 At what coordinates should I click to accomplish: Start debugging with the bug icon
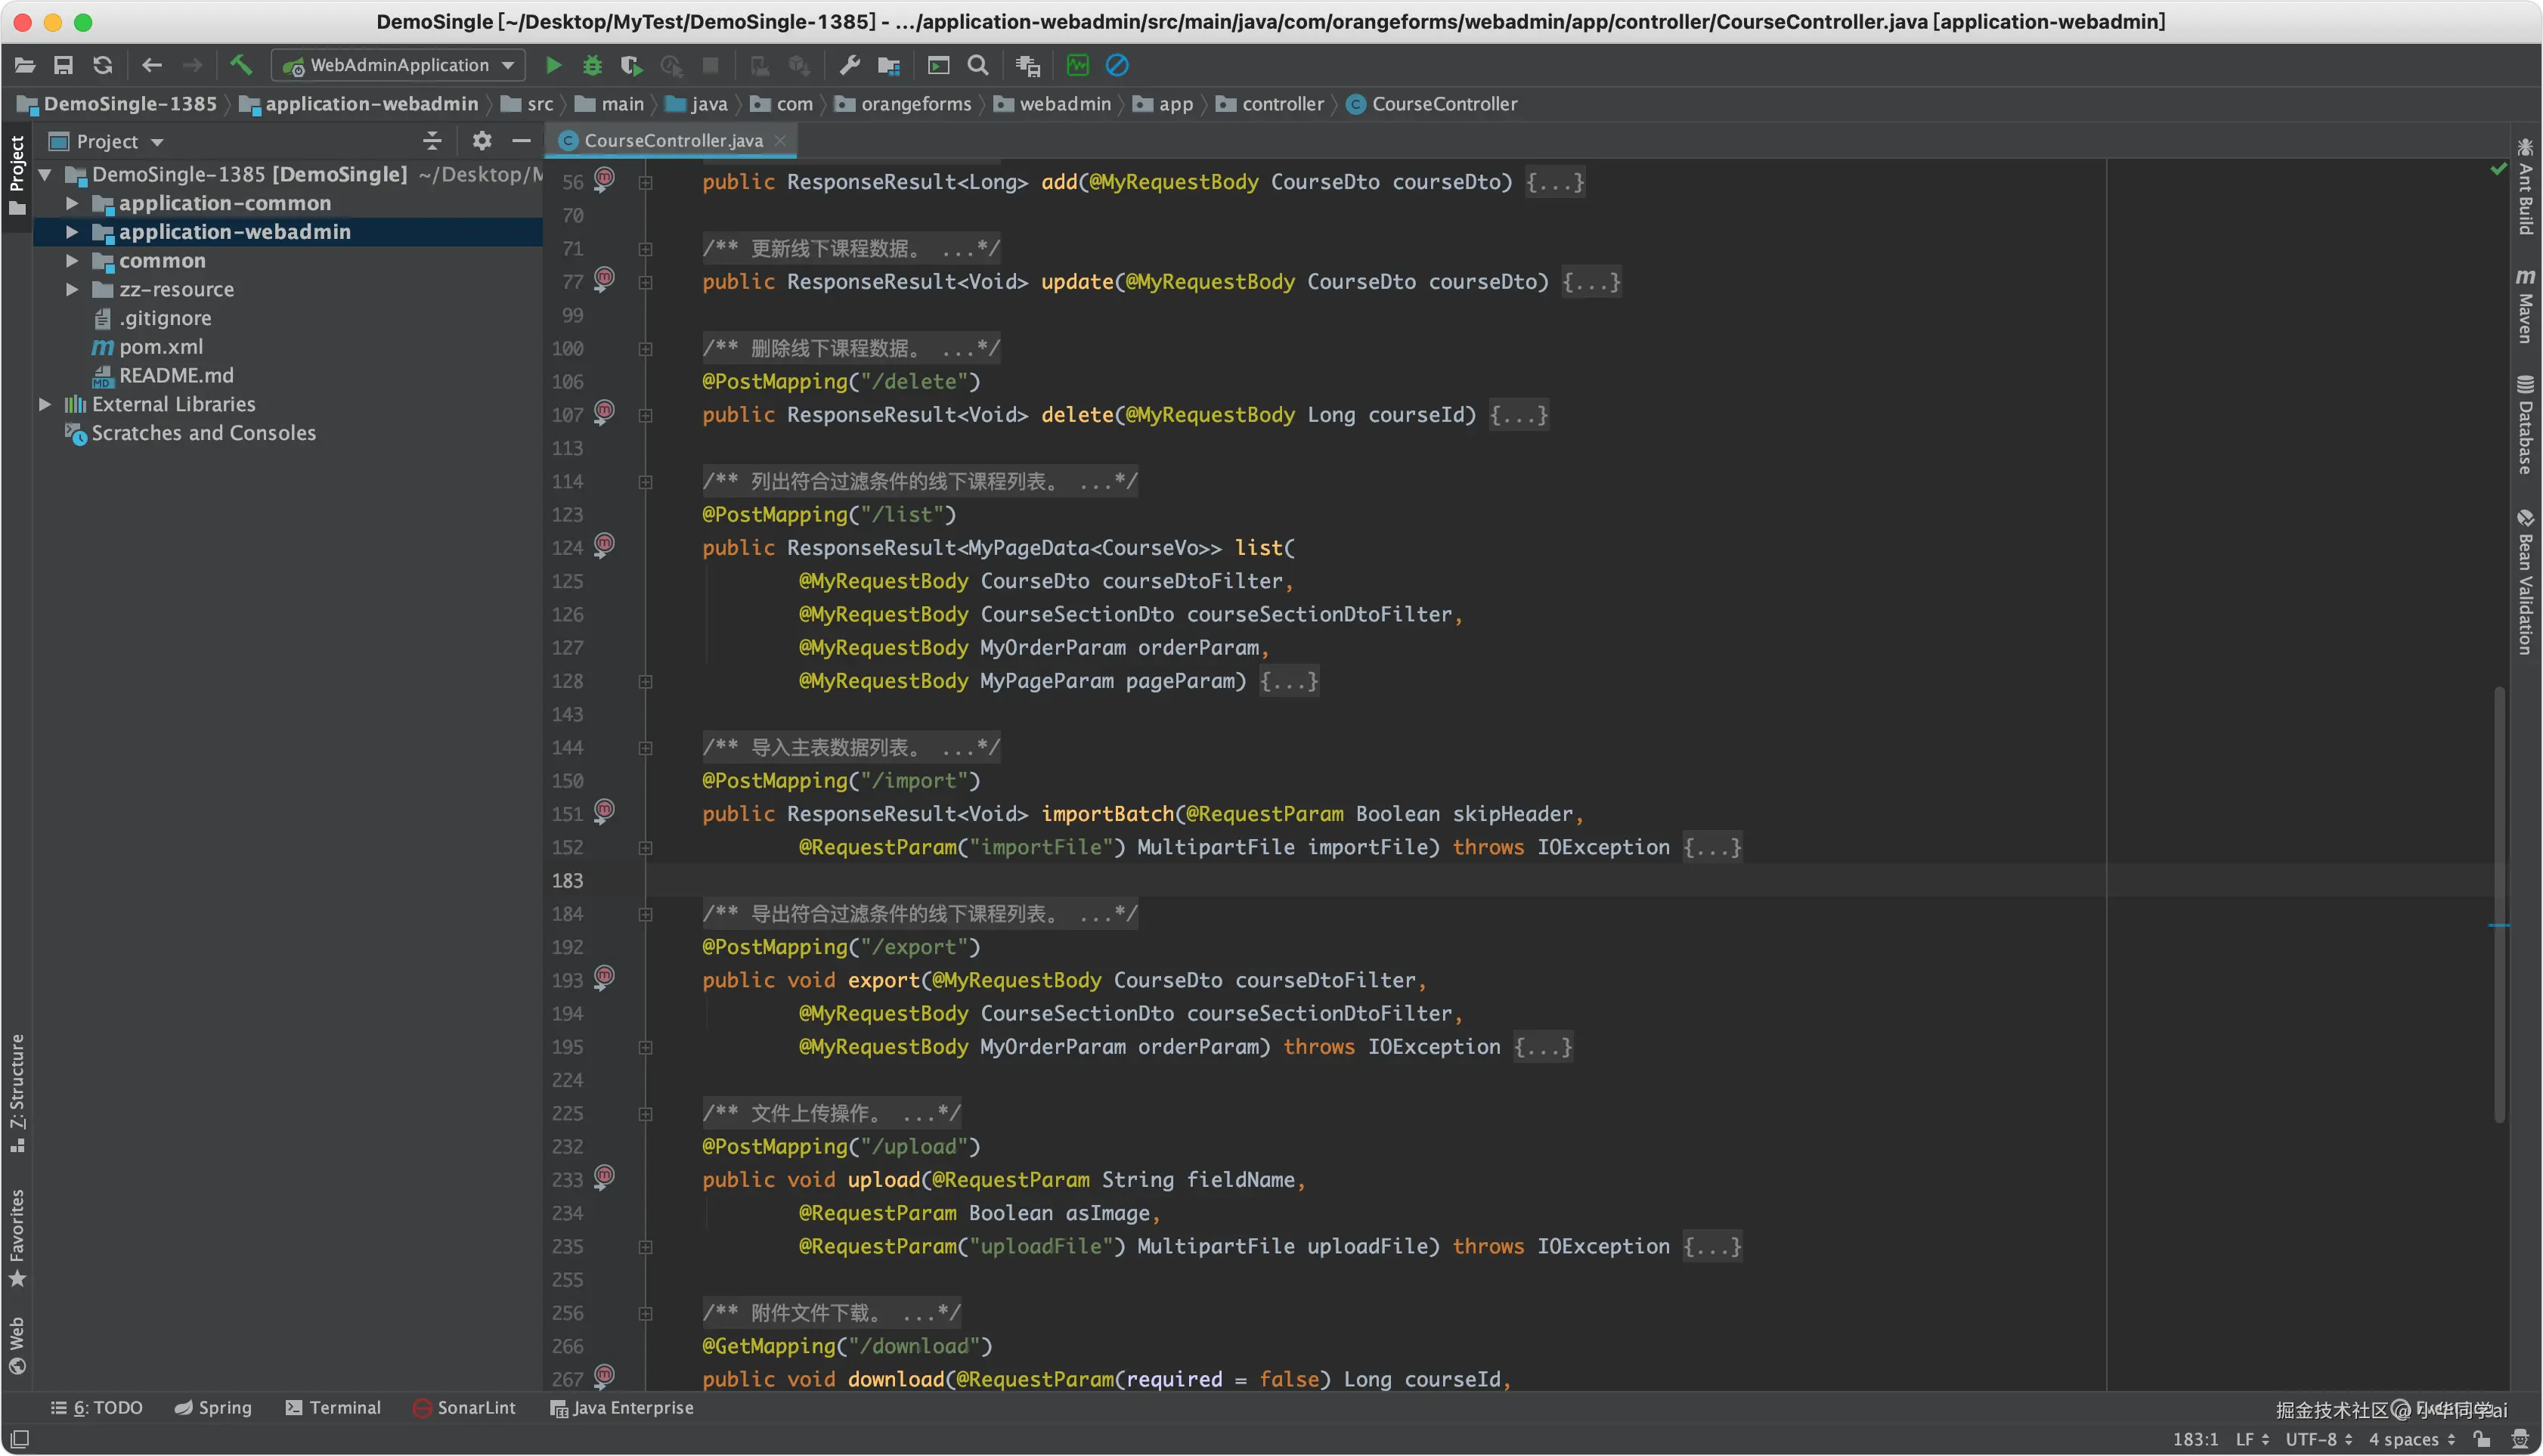[x=592, y=66]
